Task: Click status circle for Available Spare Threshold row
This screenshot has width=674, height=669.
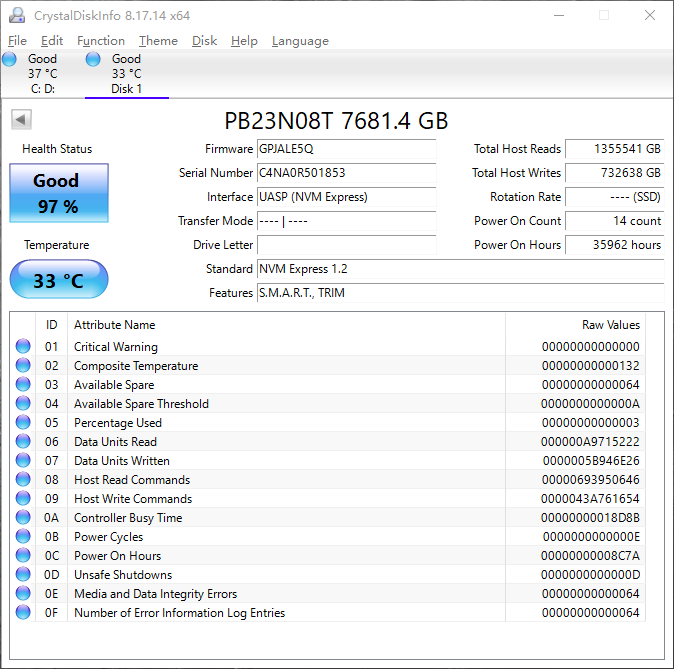Action: tap(23, 403)
